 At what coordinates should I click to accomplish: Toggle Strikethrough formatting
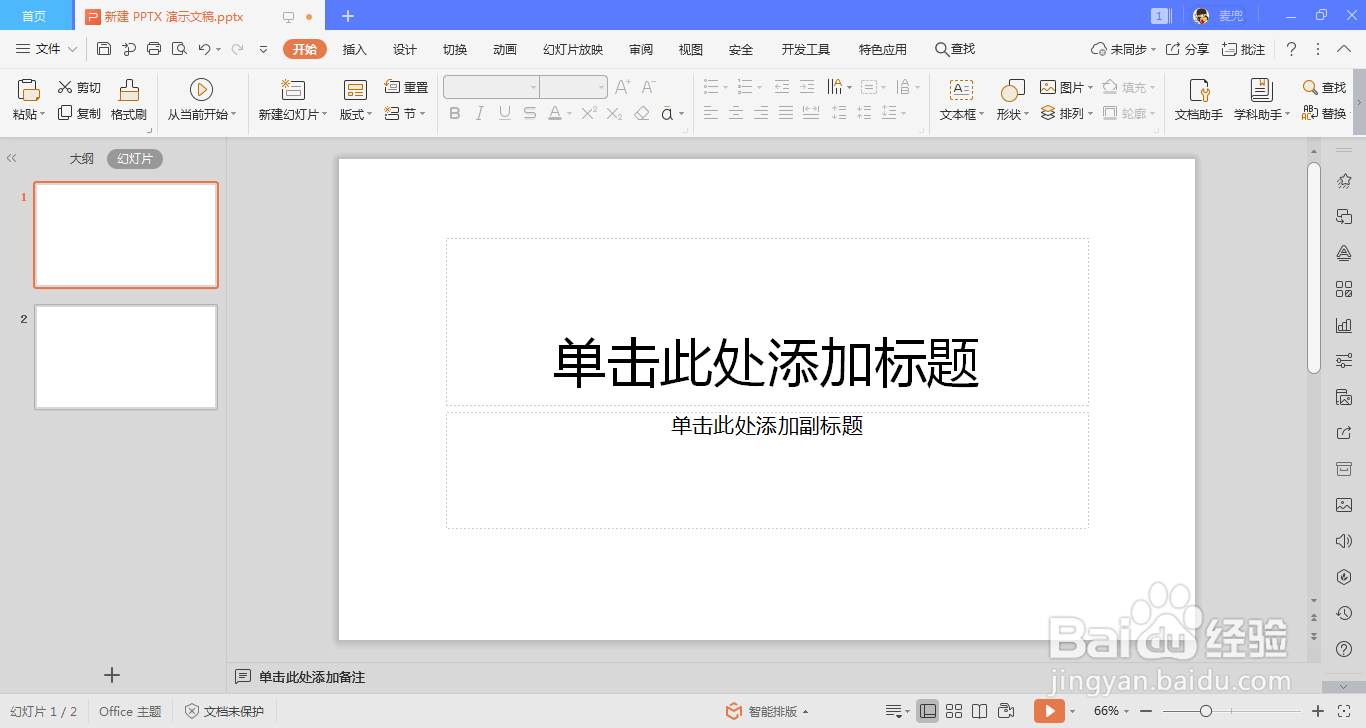pos(530,113)
